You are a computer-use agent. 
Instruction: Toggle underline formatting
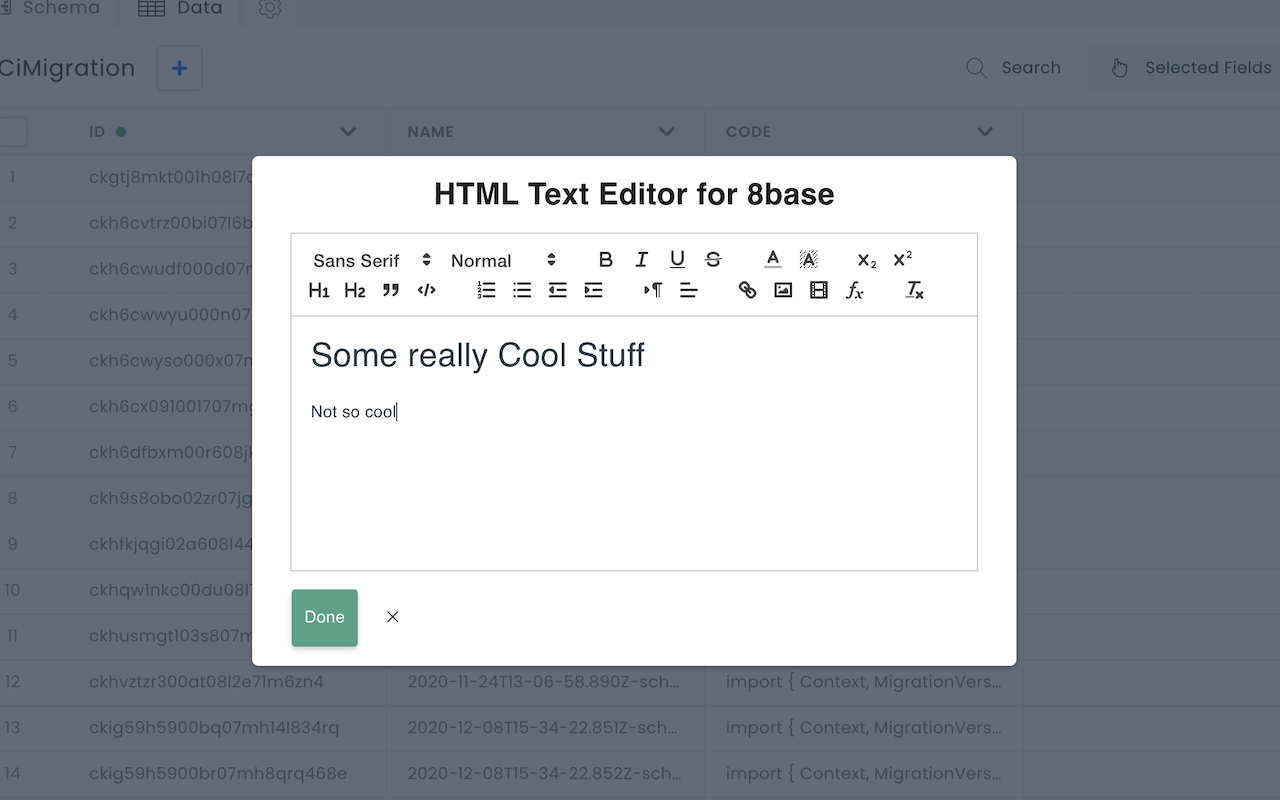(x=677, y=260)
